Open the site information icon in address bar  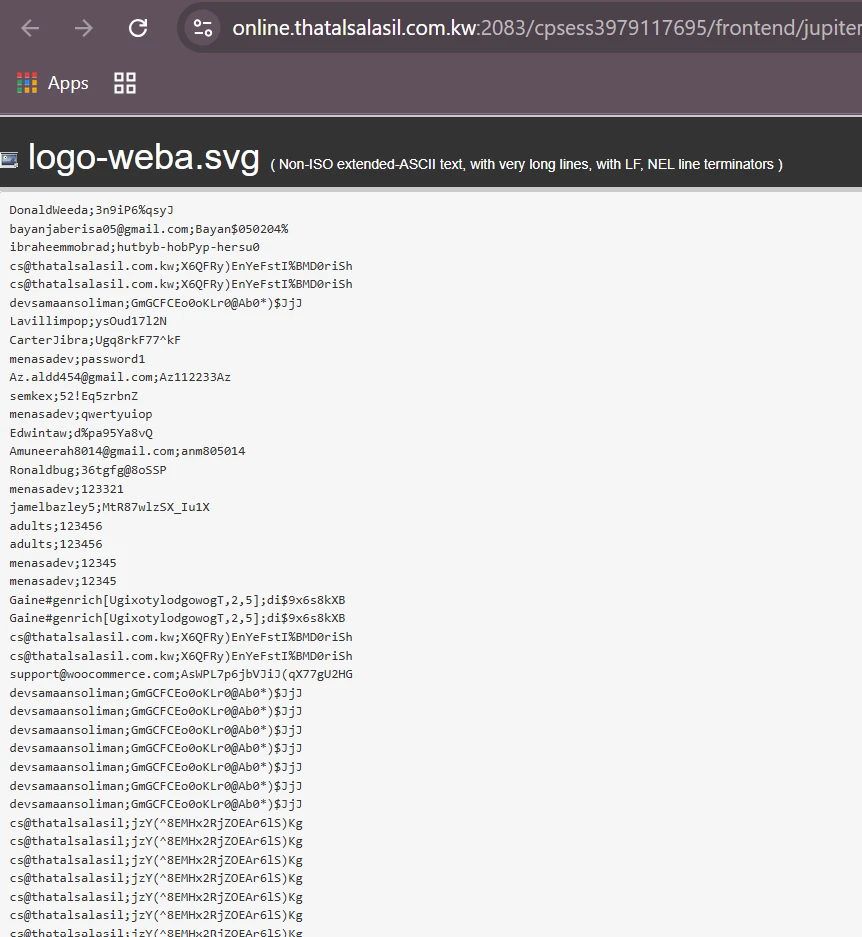click(x=204, y=28)
